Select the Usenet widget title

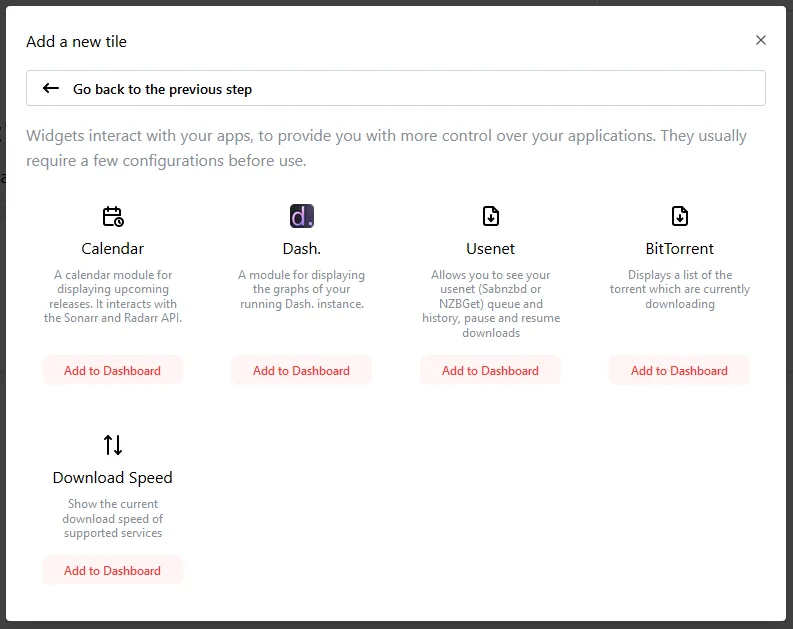click(x=490, y=248)
